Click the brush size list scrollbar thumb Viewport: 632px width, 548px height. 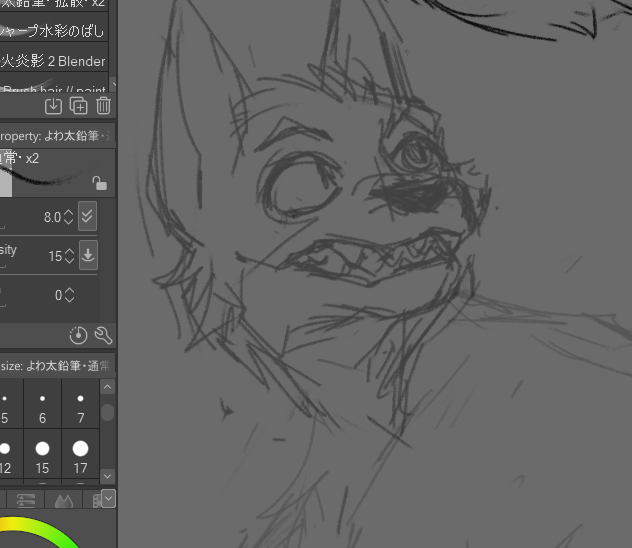[x=107, y=413]
